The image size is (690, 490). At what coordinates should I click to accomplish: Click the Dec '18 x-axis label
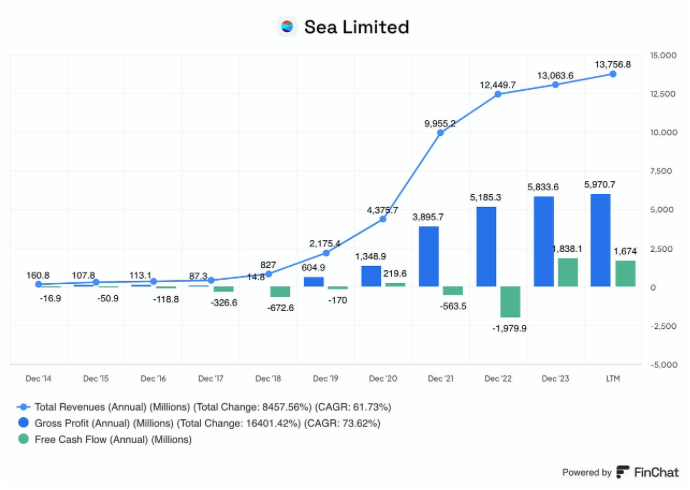click(x=268, y=378)
